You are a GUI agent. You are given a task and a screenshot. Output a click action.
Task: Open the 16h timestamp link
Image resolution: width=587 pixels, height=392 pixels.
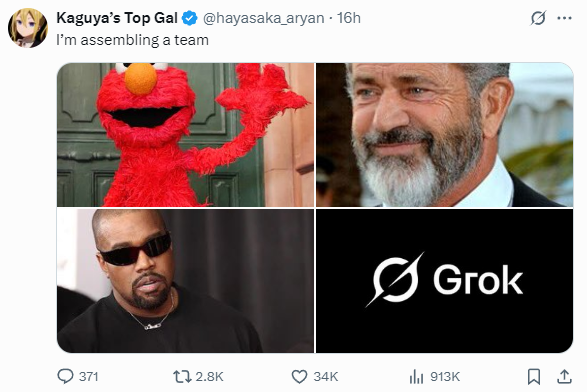pyautogui.click(x=349, y=18)
